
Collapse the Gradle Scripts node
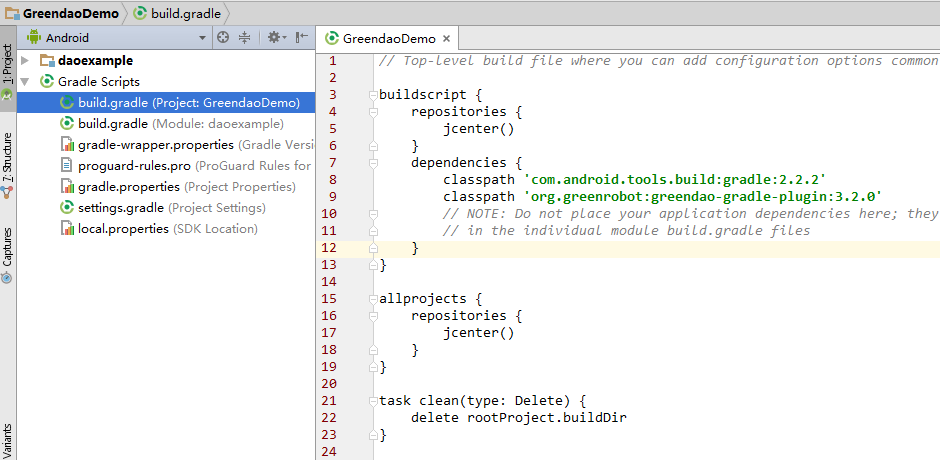(25, 82)
